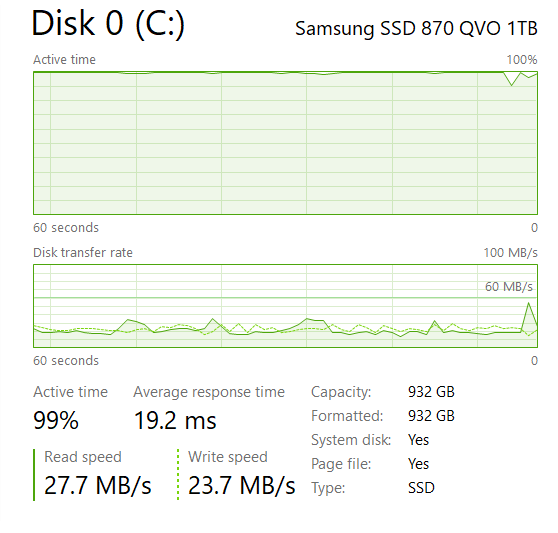Viewport: 558px width, 533px height.
Task: Click the Page file Yes value
Action: pyautogui.click(x=418, y=464)
